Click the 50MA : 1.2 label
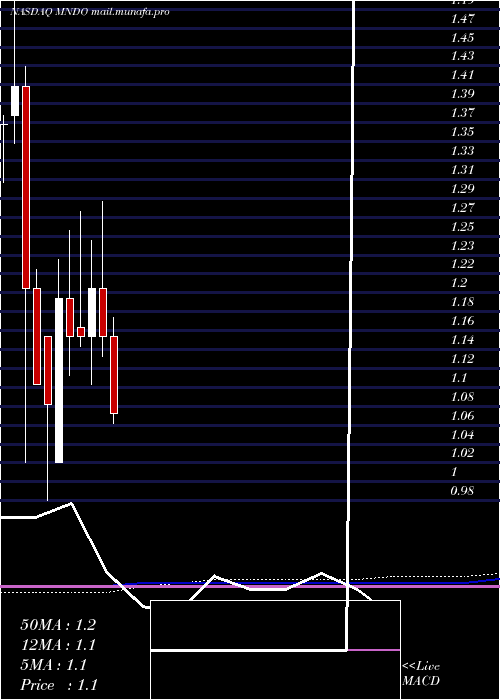The image size is (500, 700). point(58,625)
